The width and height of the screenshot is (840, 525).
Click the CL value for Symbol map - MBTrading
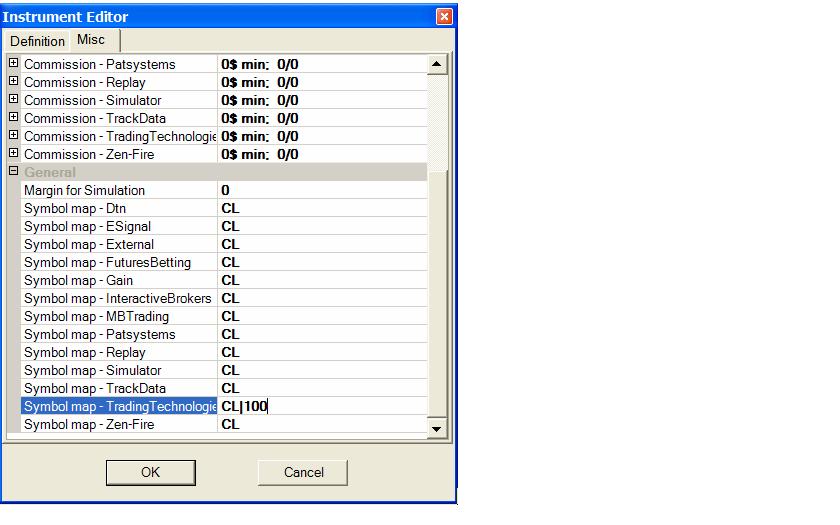pyautogui.click(x=230, y=316)
